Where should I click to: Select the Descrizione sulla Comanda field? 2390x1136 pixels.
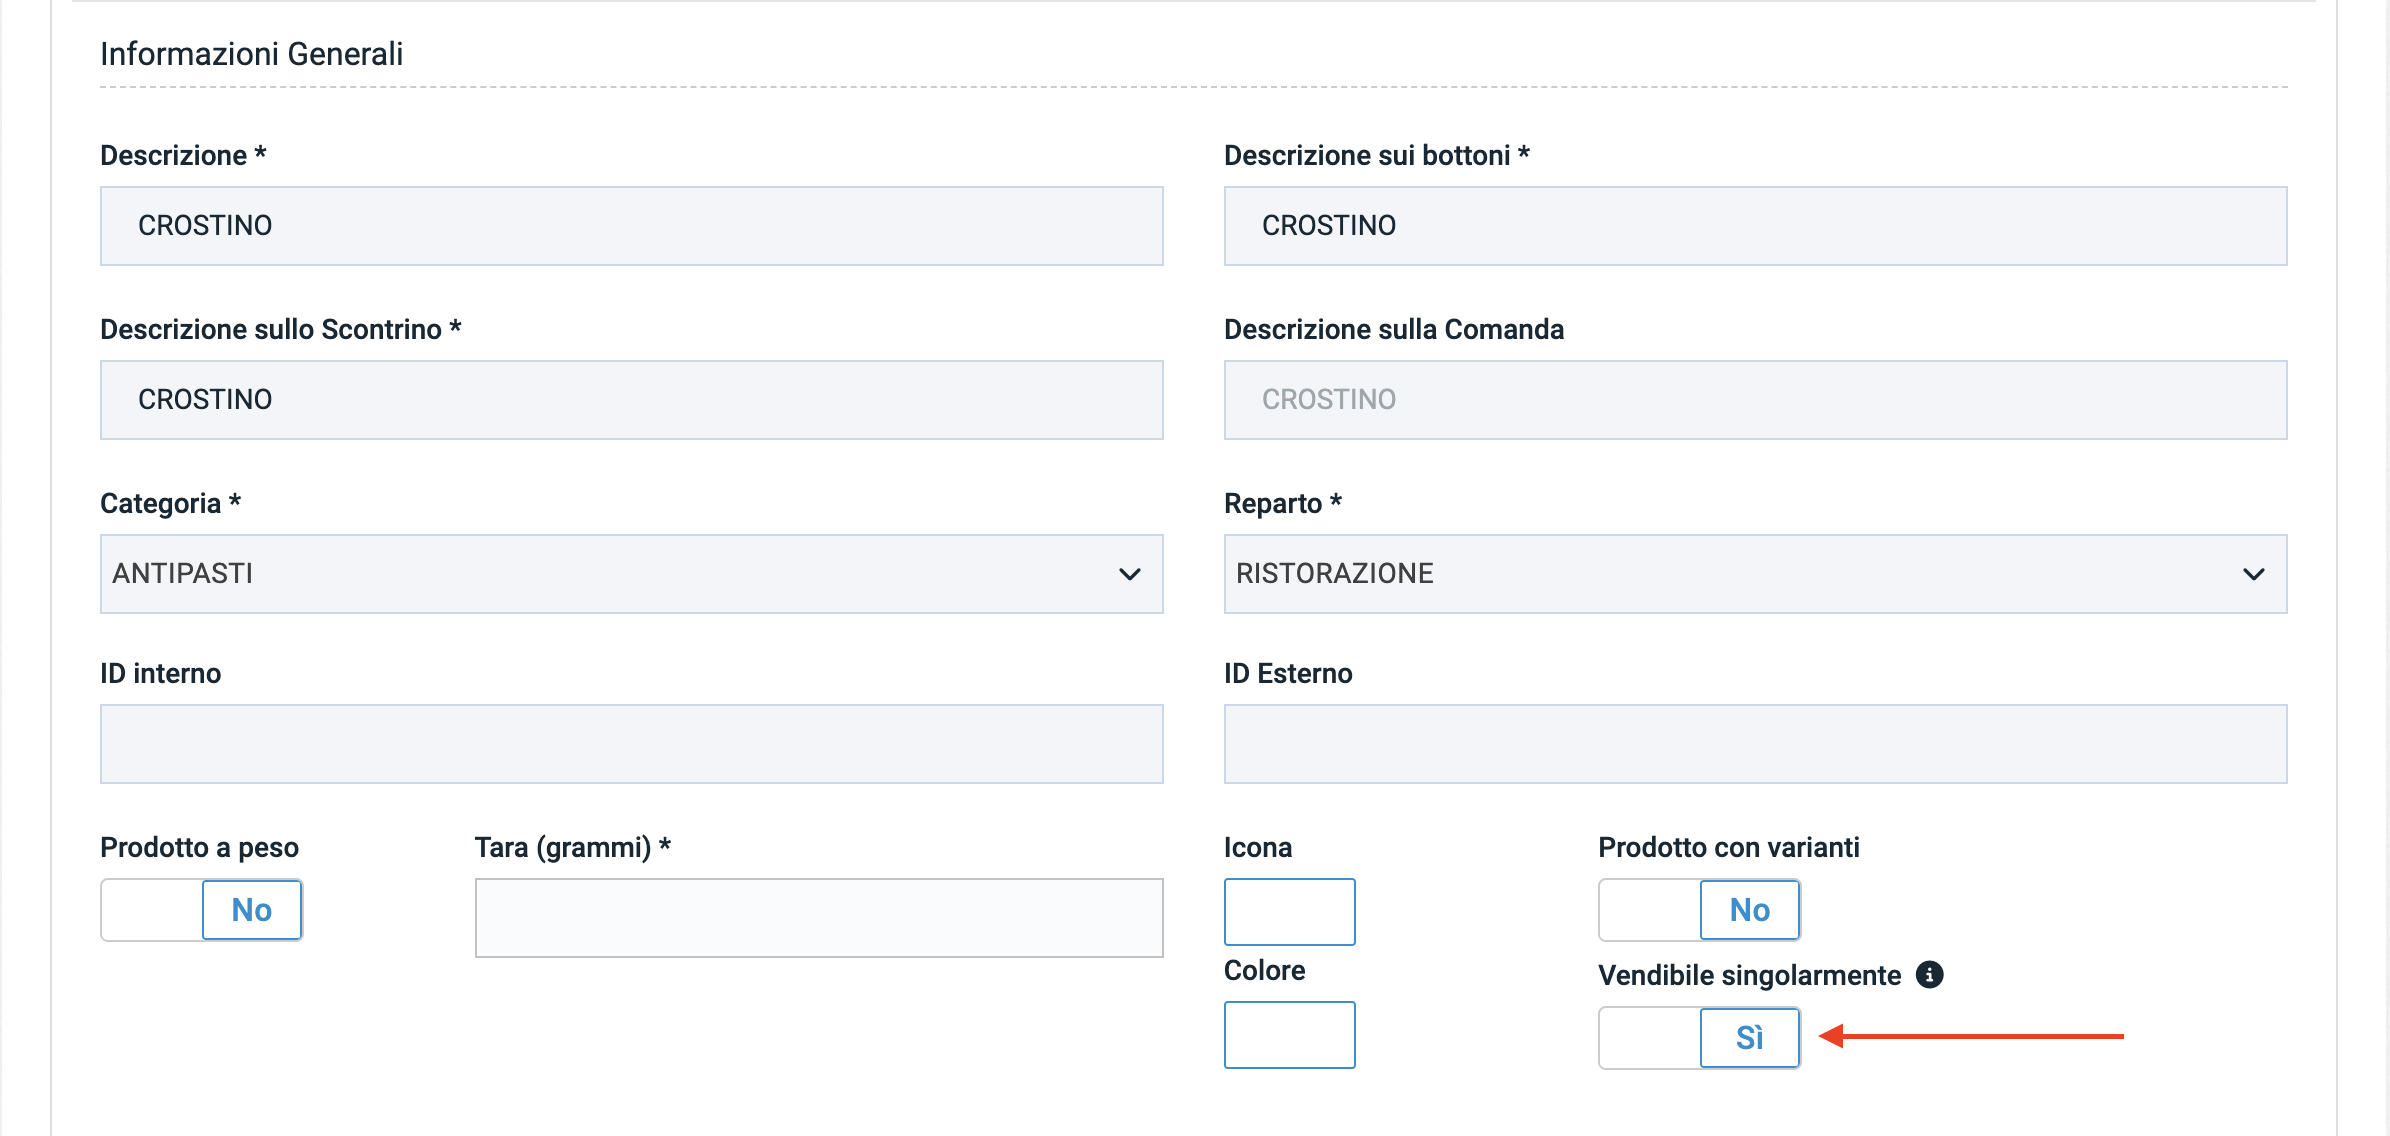(x=1755, y=400)
